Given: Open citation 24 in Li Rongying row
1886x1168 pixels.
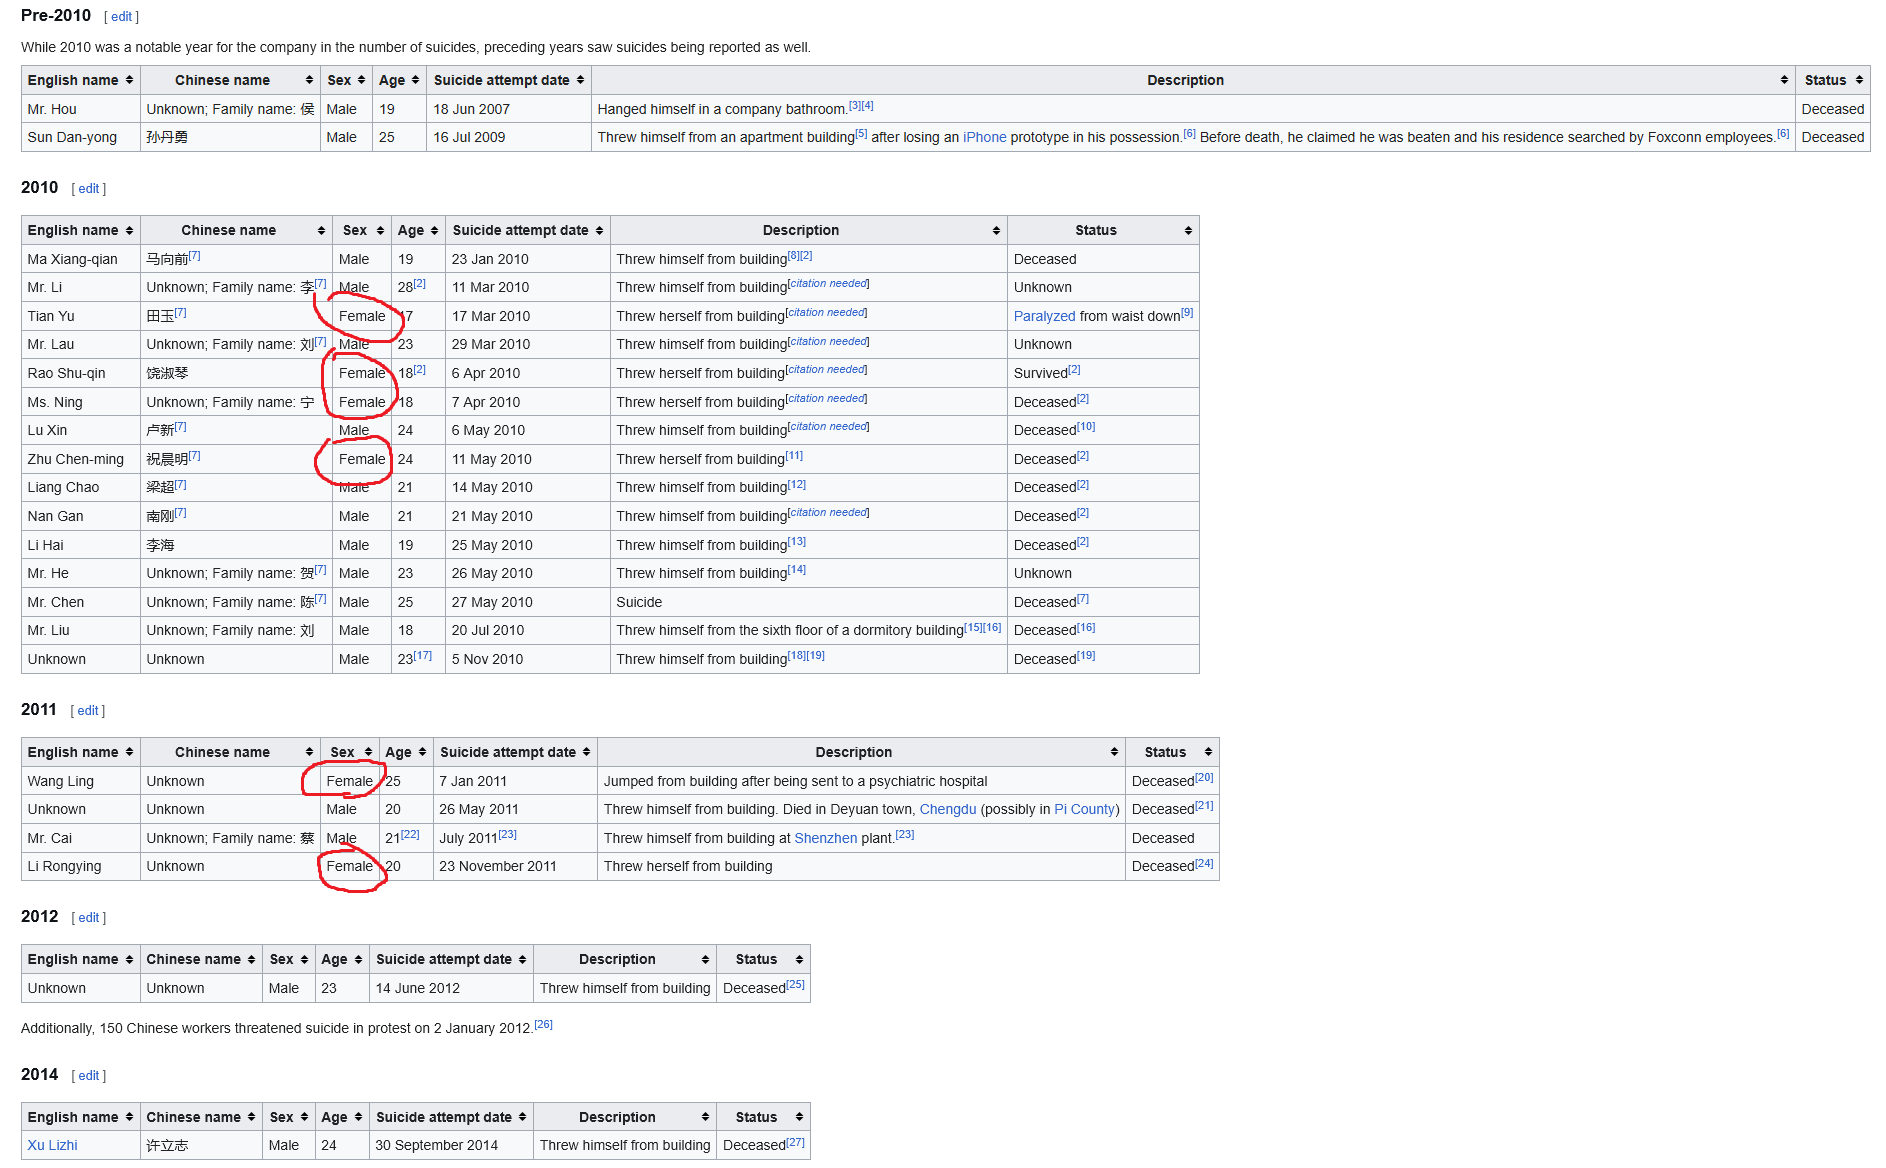Looking at the screenshot, I should [1204, 863].
